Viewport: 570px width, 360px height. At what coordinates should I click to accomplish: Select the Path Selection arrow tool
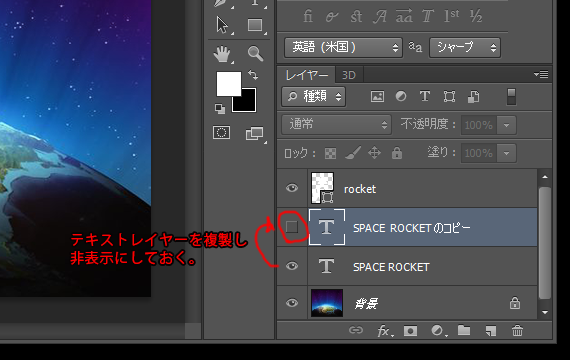click(x=222, y=25)
